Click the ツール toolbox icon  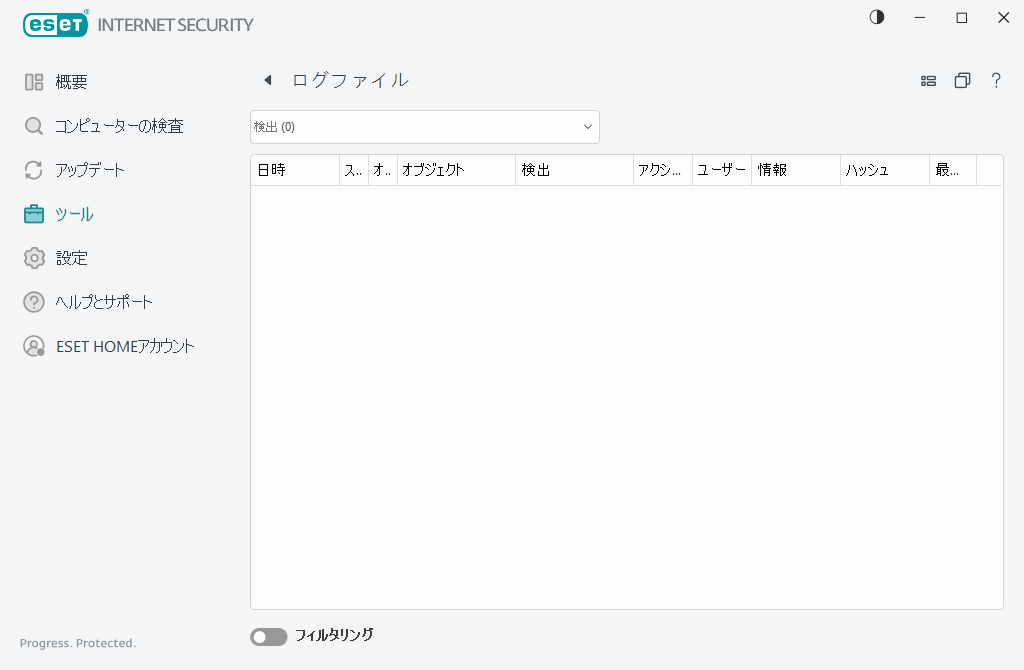(33, 213)
